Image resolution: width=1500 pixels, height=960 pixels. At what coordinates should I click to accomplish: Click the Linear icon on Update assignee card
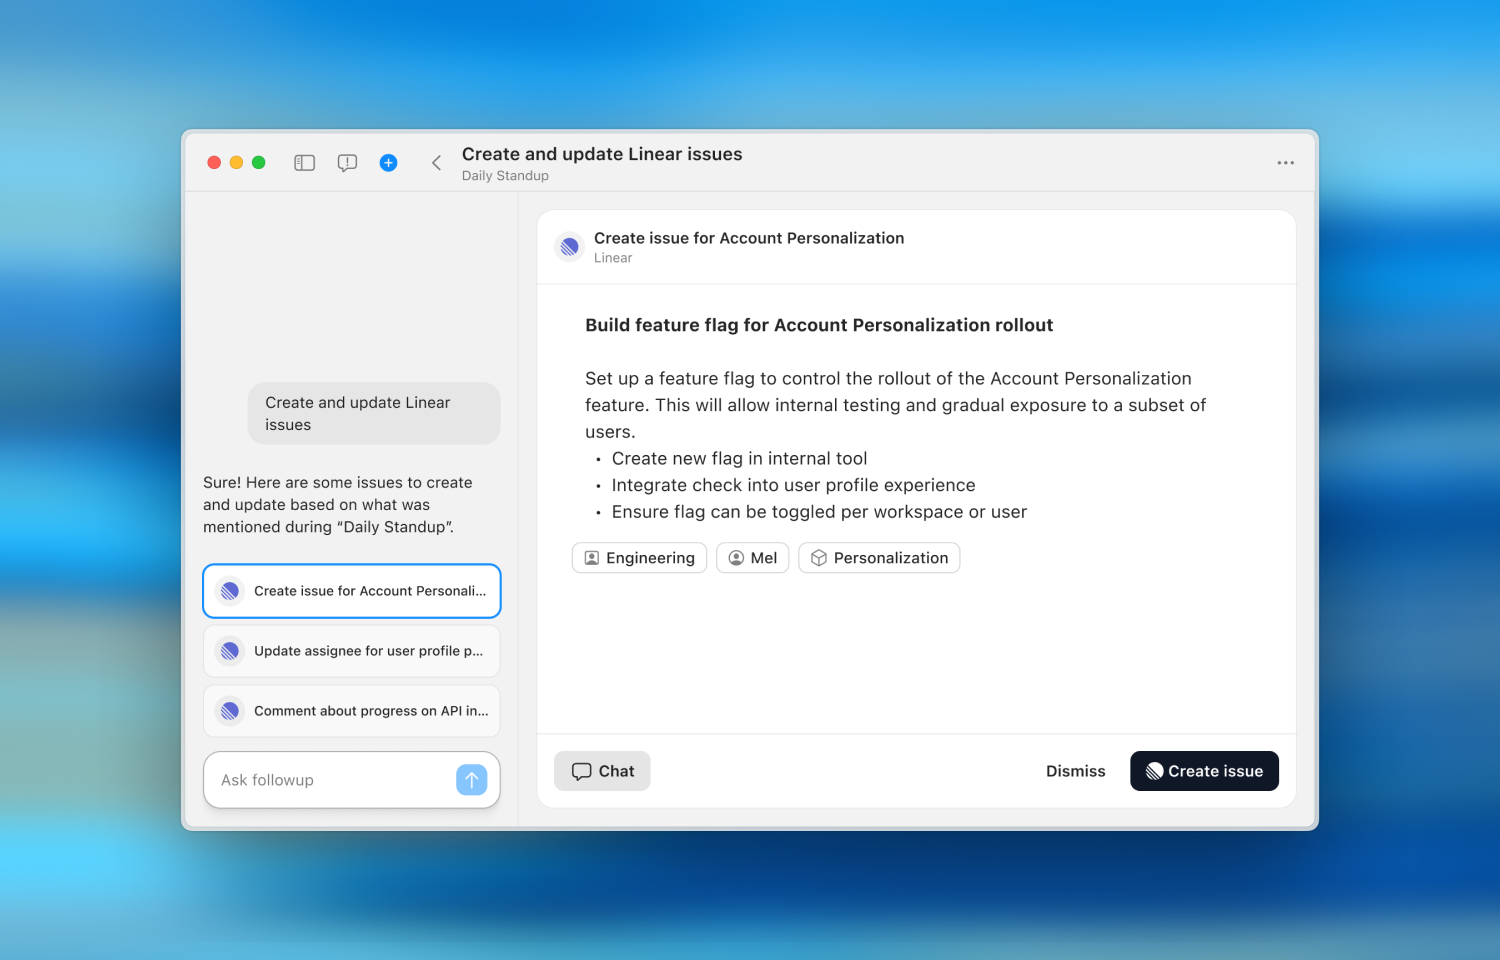pyautogui.click(x=229, y=651)
